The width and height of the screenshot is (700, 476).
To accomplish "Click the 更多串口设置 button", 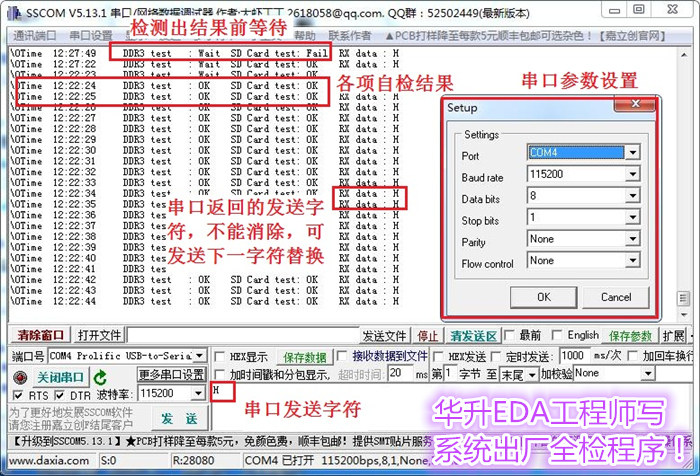I will 171,374.
